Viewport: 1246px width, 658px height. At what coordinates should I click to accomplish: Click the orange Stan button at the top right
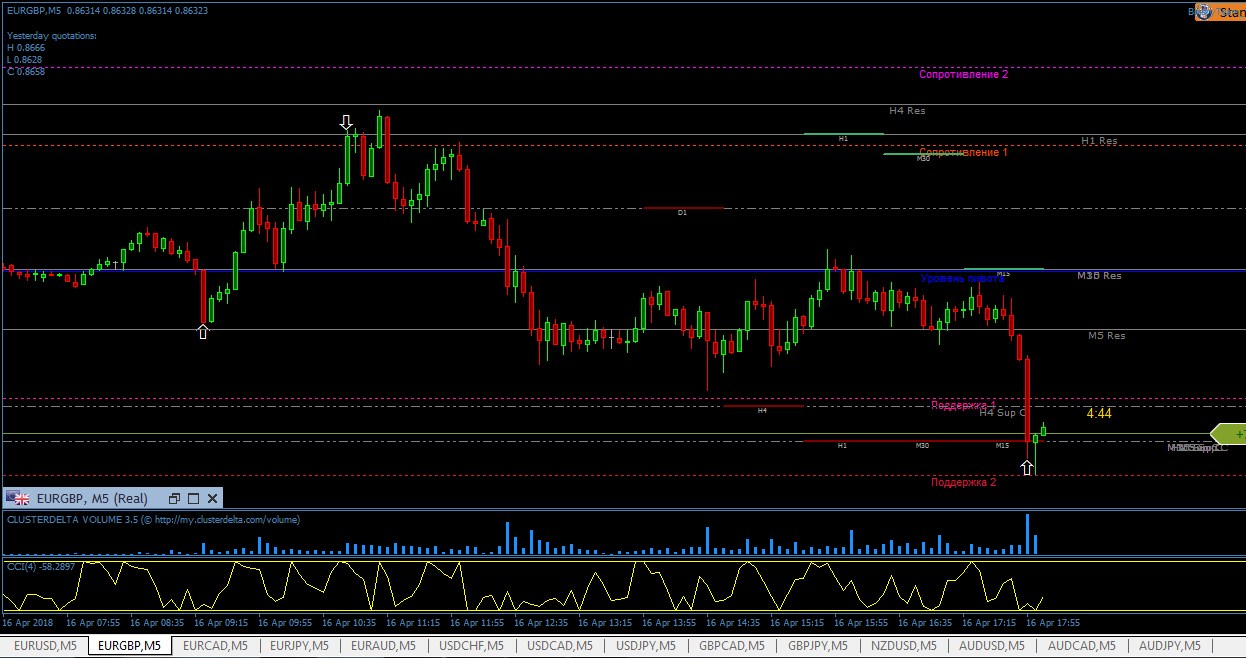point(1220,12)
